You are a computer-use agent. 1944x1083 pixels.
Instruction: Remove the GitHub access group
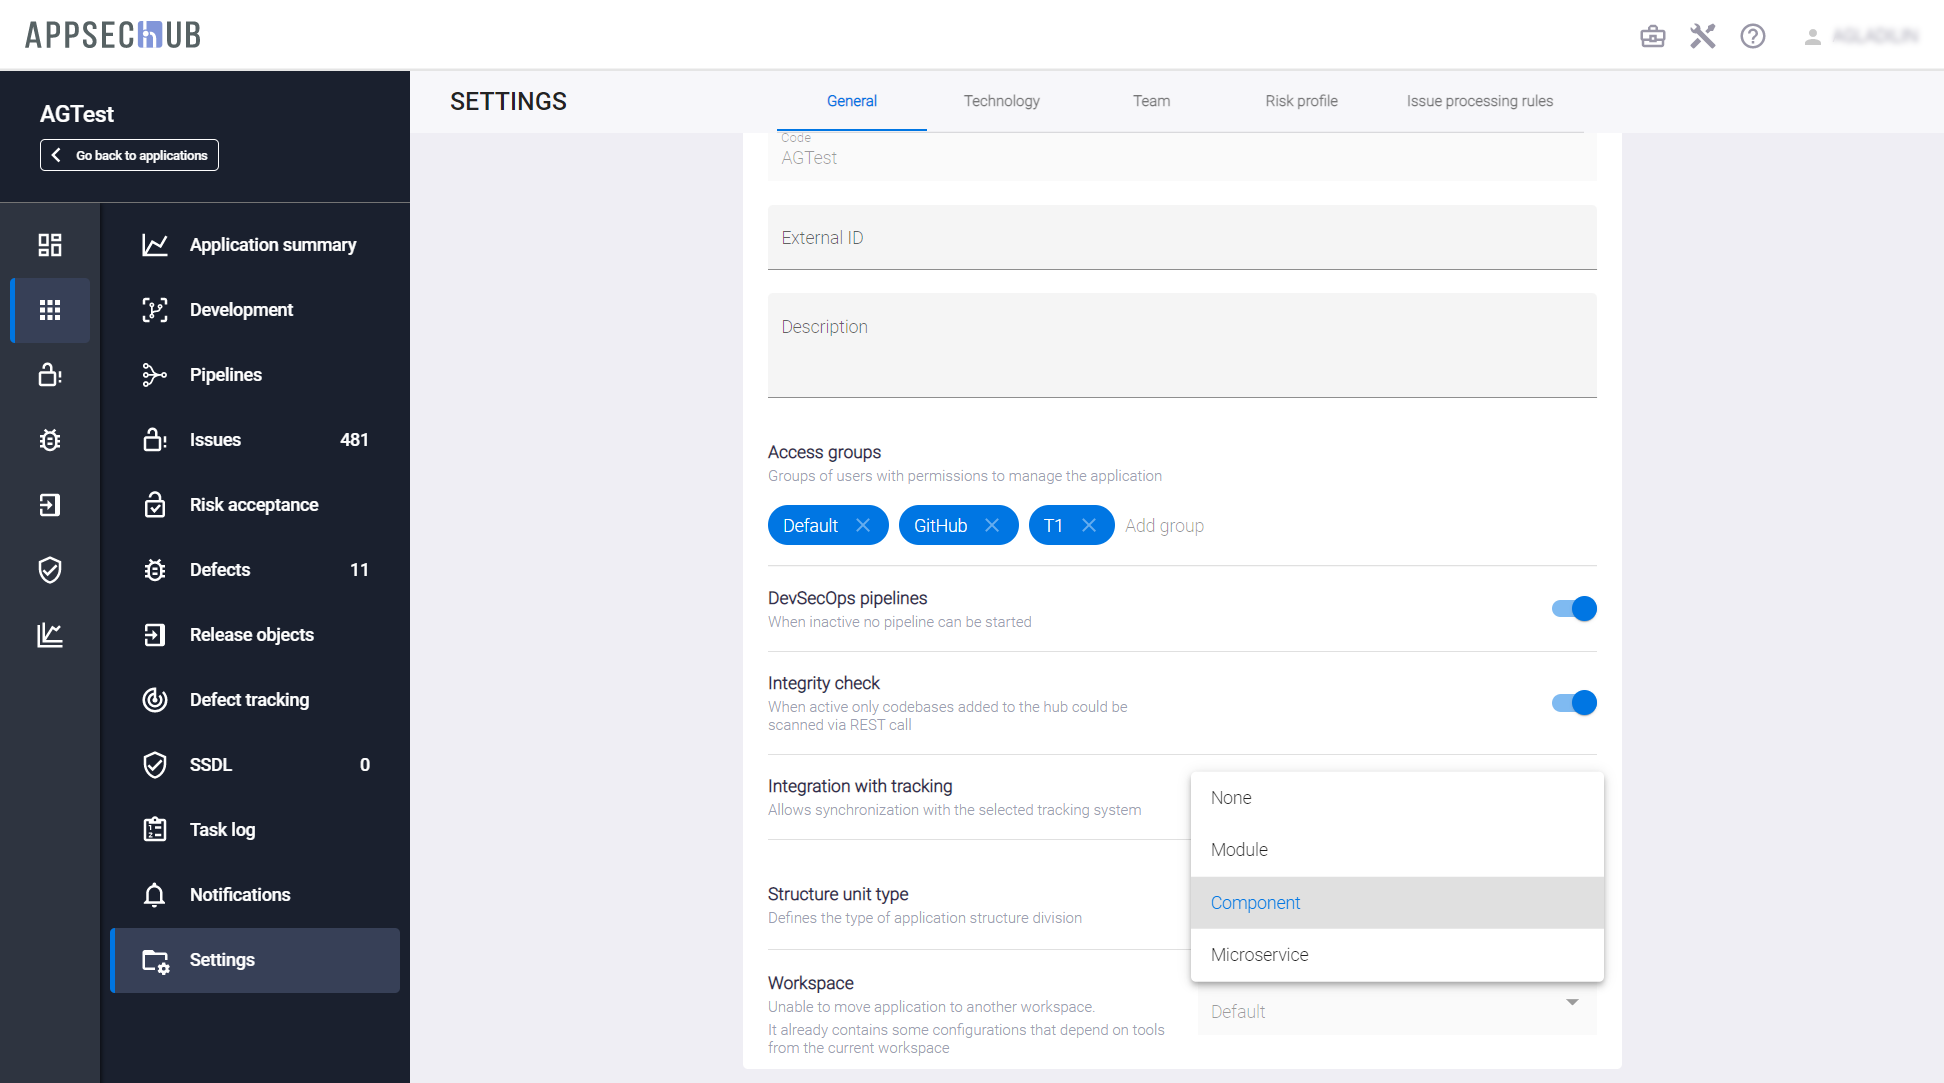click(x=992, y=525)
